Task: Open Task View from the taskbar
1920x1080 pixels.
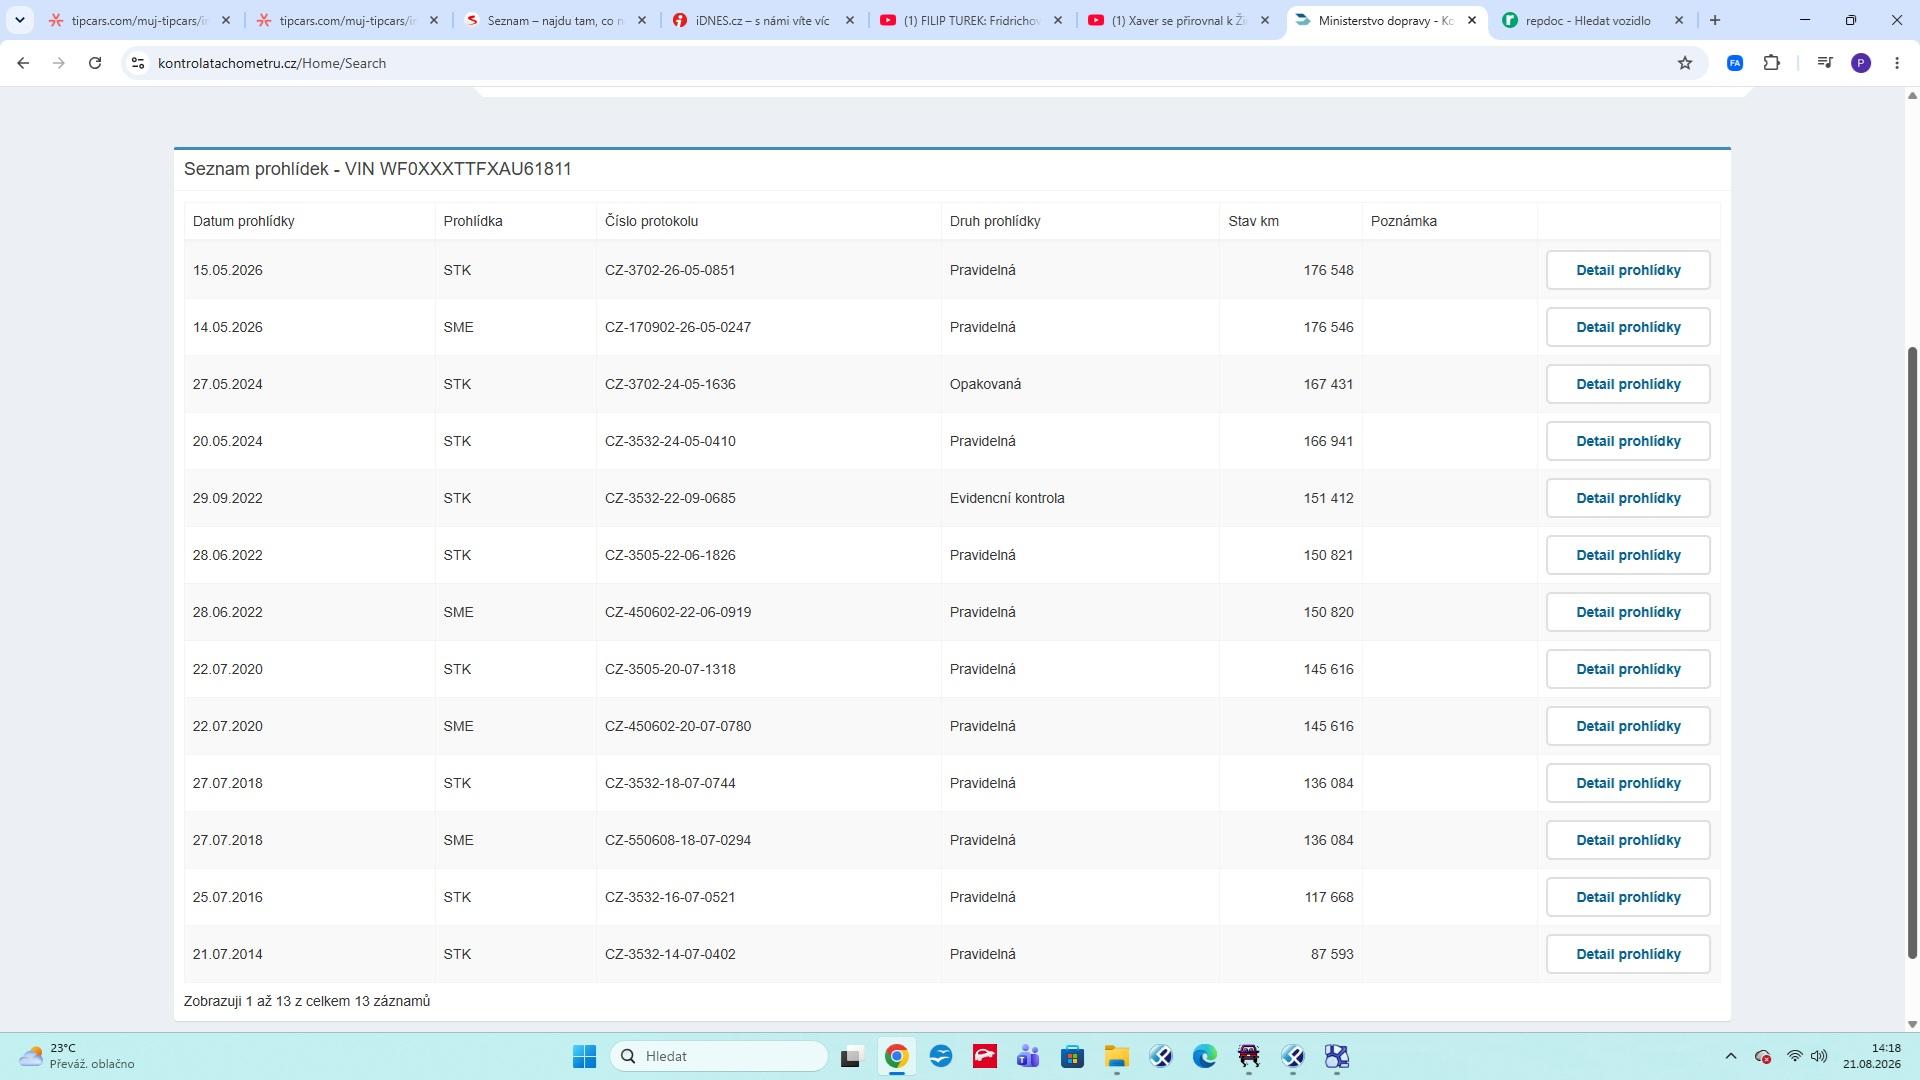Action: pyautogui.click(x=851, y=1056)
